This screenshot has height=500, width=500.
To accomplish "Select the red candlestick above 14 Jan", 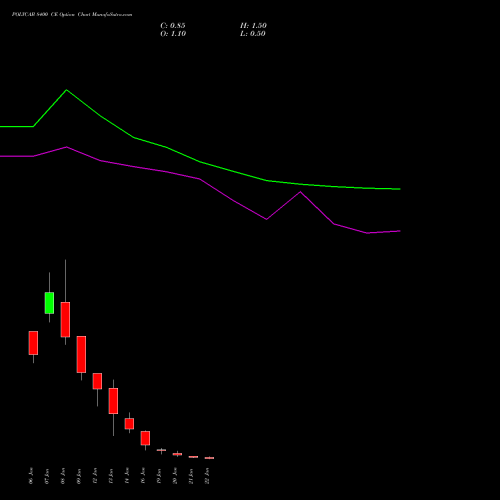I will pos(129,424).
